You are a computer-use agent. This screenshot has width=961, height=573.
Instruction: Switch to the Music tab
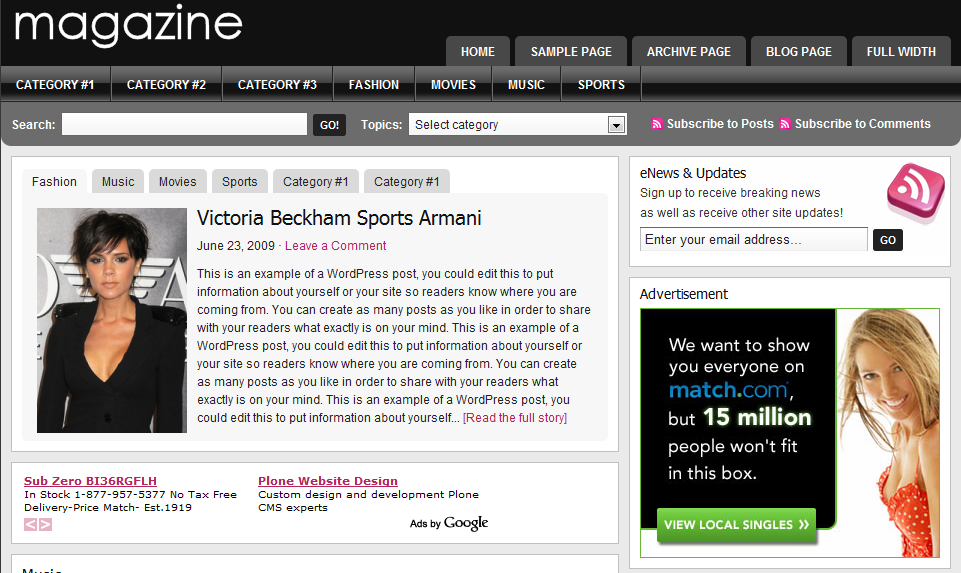pyautogui.click(x=118, y=181)
